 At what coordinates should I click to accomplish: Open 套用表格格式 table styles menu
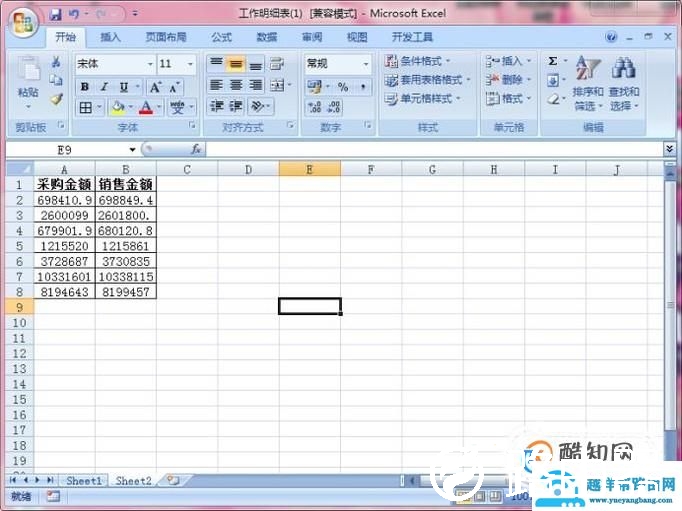[x=428, y=80]
